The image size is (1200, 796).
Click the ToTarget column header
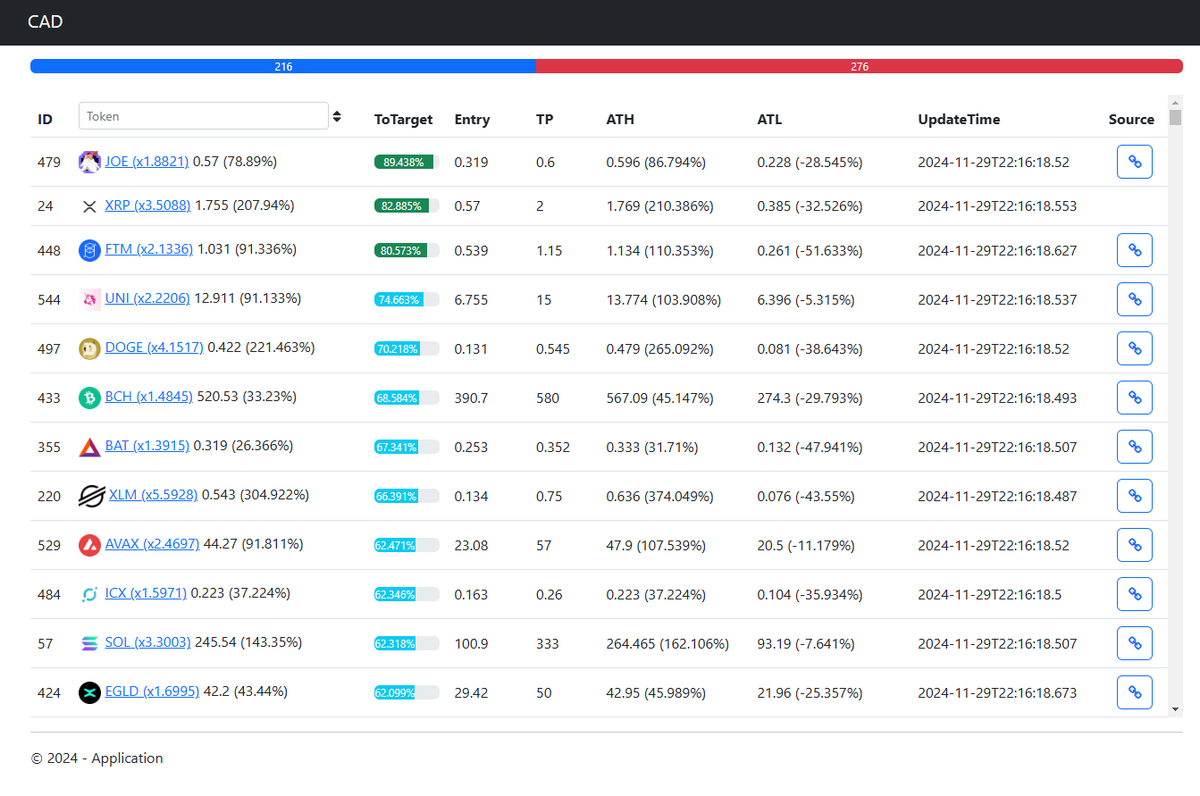pos(404,119)
